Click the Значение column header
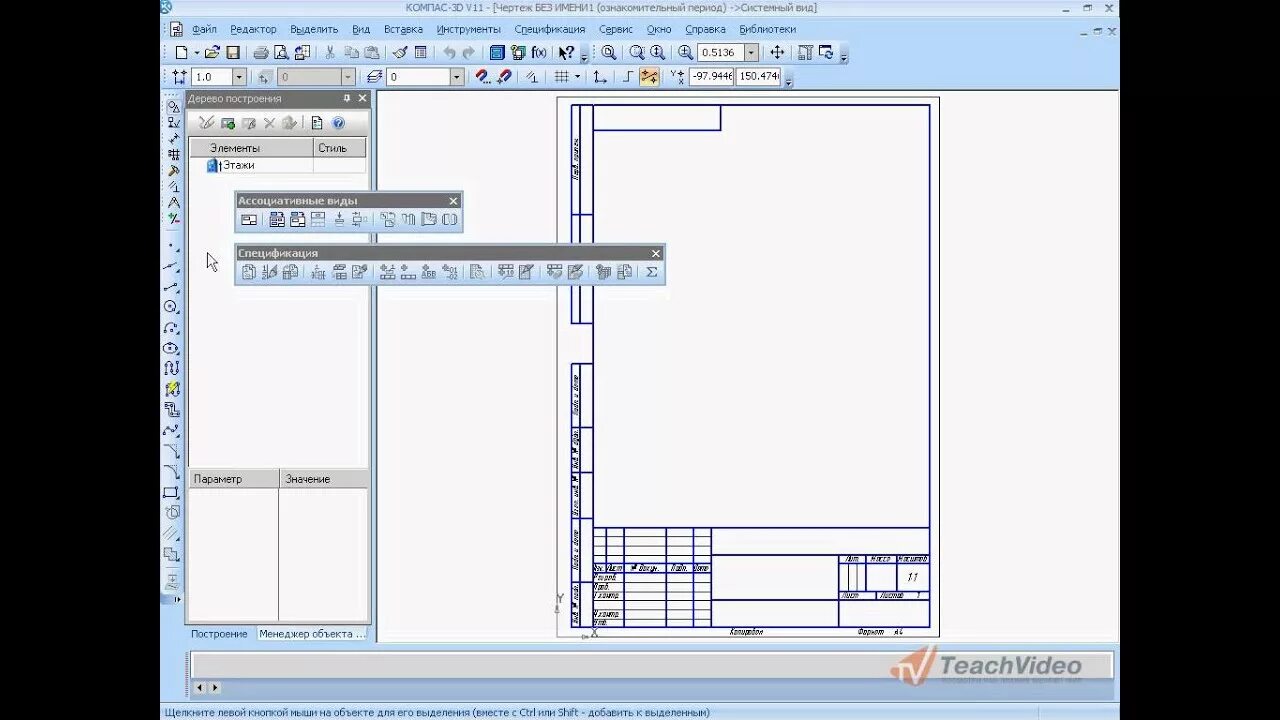The width and height of the screenshot is (1280, 720). [324, 479]
